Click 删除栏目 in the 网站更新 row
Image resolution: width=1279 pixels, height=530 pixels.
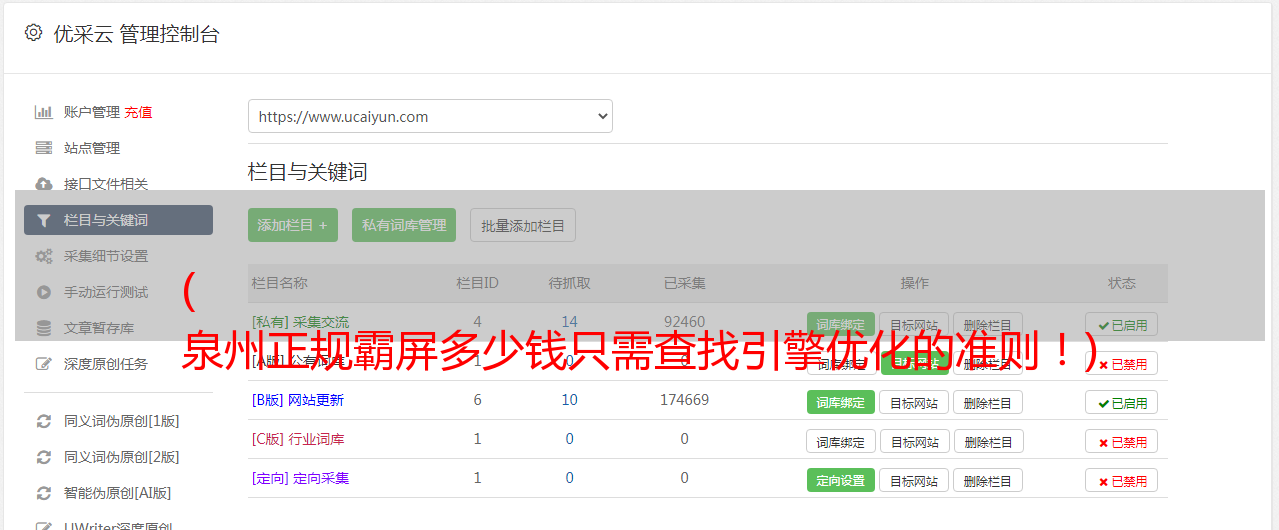(x=988, y=402)
